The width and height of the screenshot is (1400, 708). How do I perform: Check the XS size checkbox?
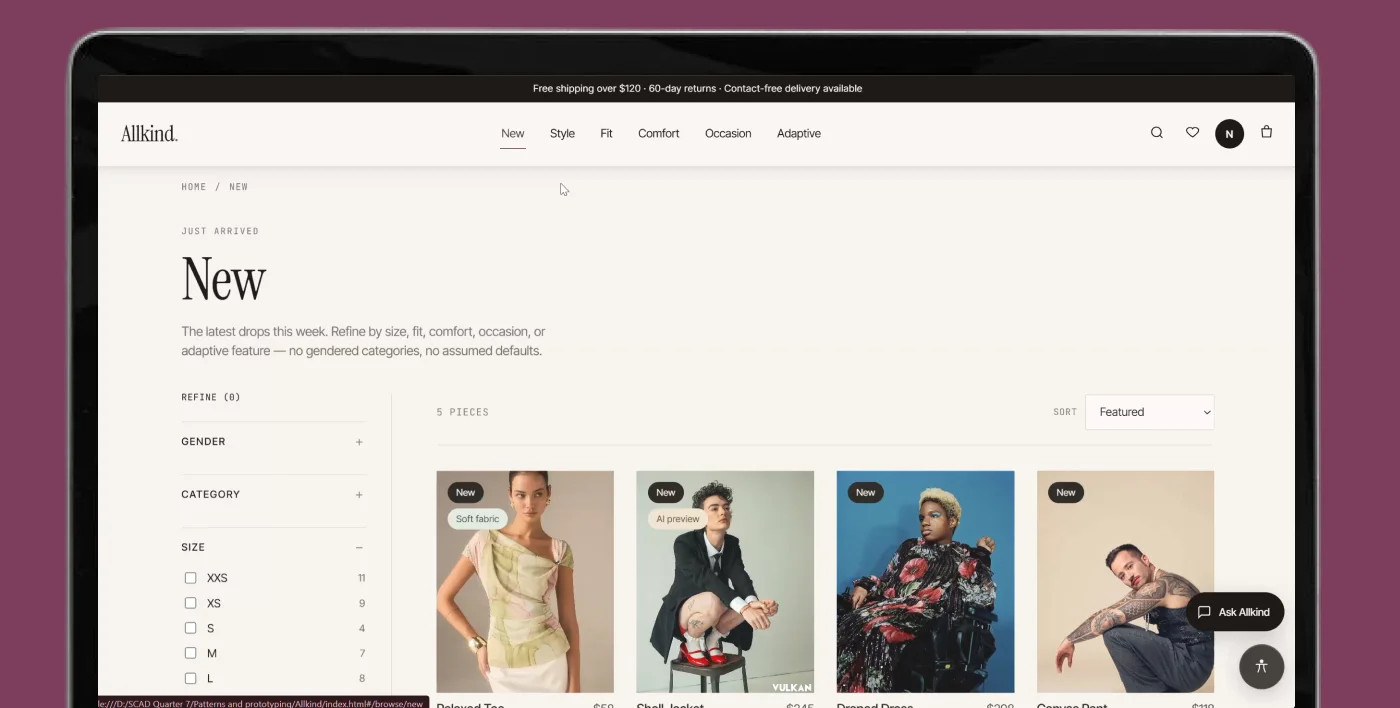[190, 603]
